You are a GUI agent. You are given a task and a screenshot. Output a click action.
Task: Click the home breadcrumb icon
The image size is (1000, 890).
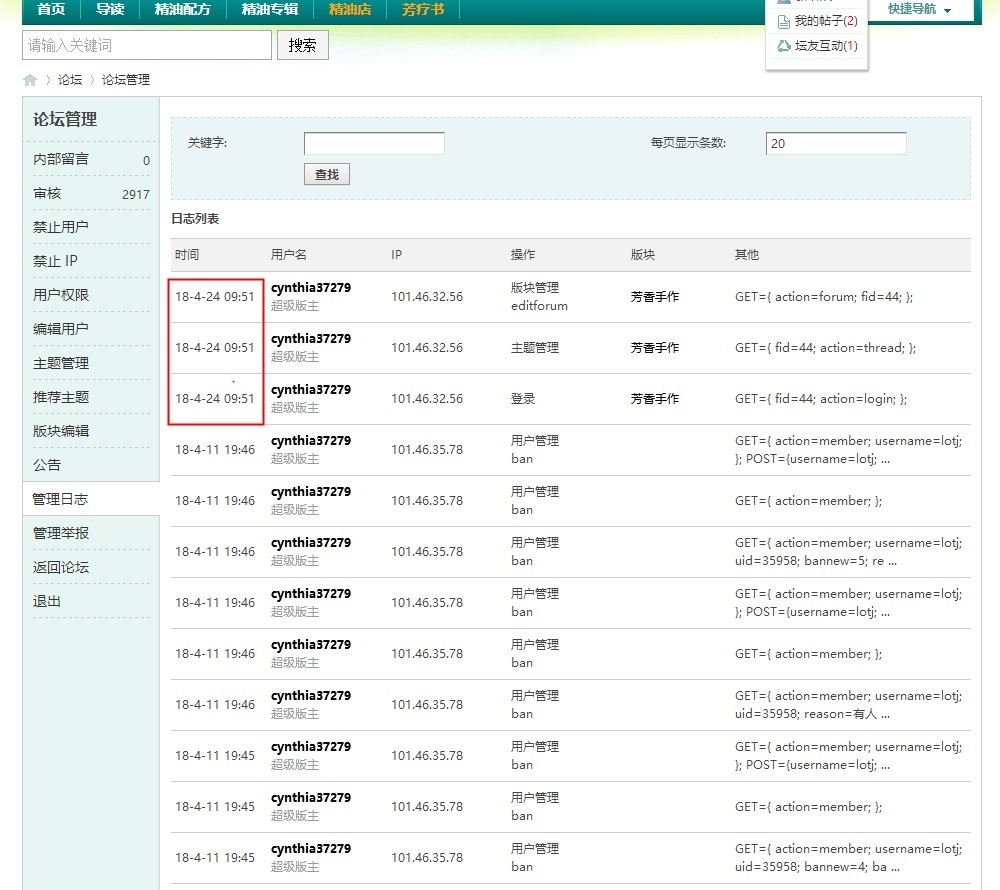click(29, 80)
